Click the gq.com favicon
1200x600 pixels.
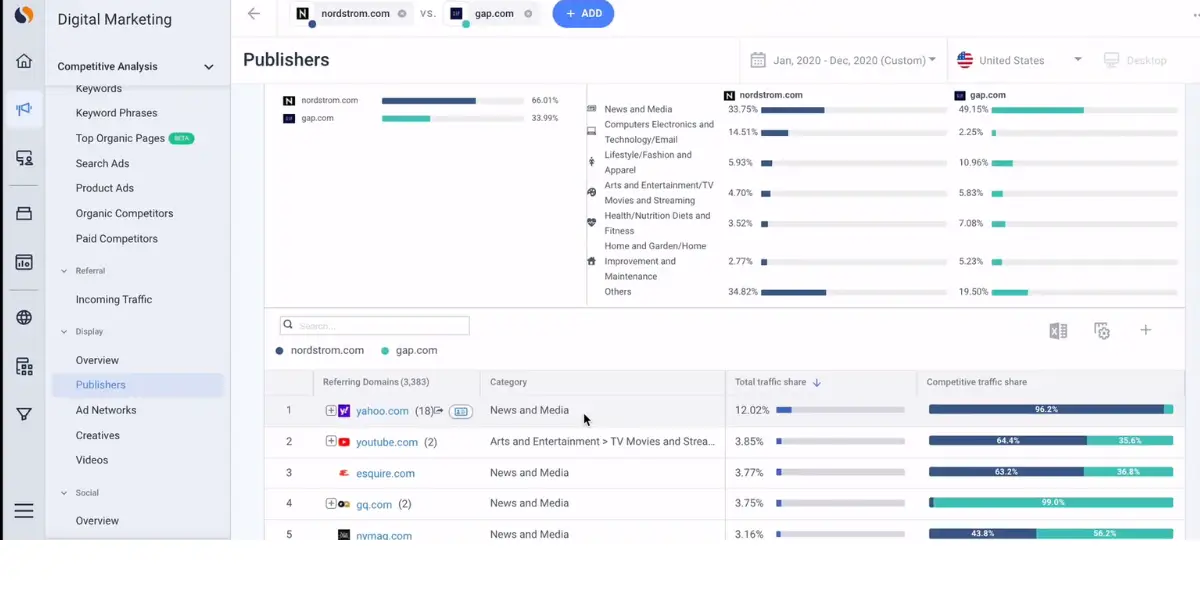(344, 504)
